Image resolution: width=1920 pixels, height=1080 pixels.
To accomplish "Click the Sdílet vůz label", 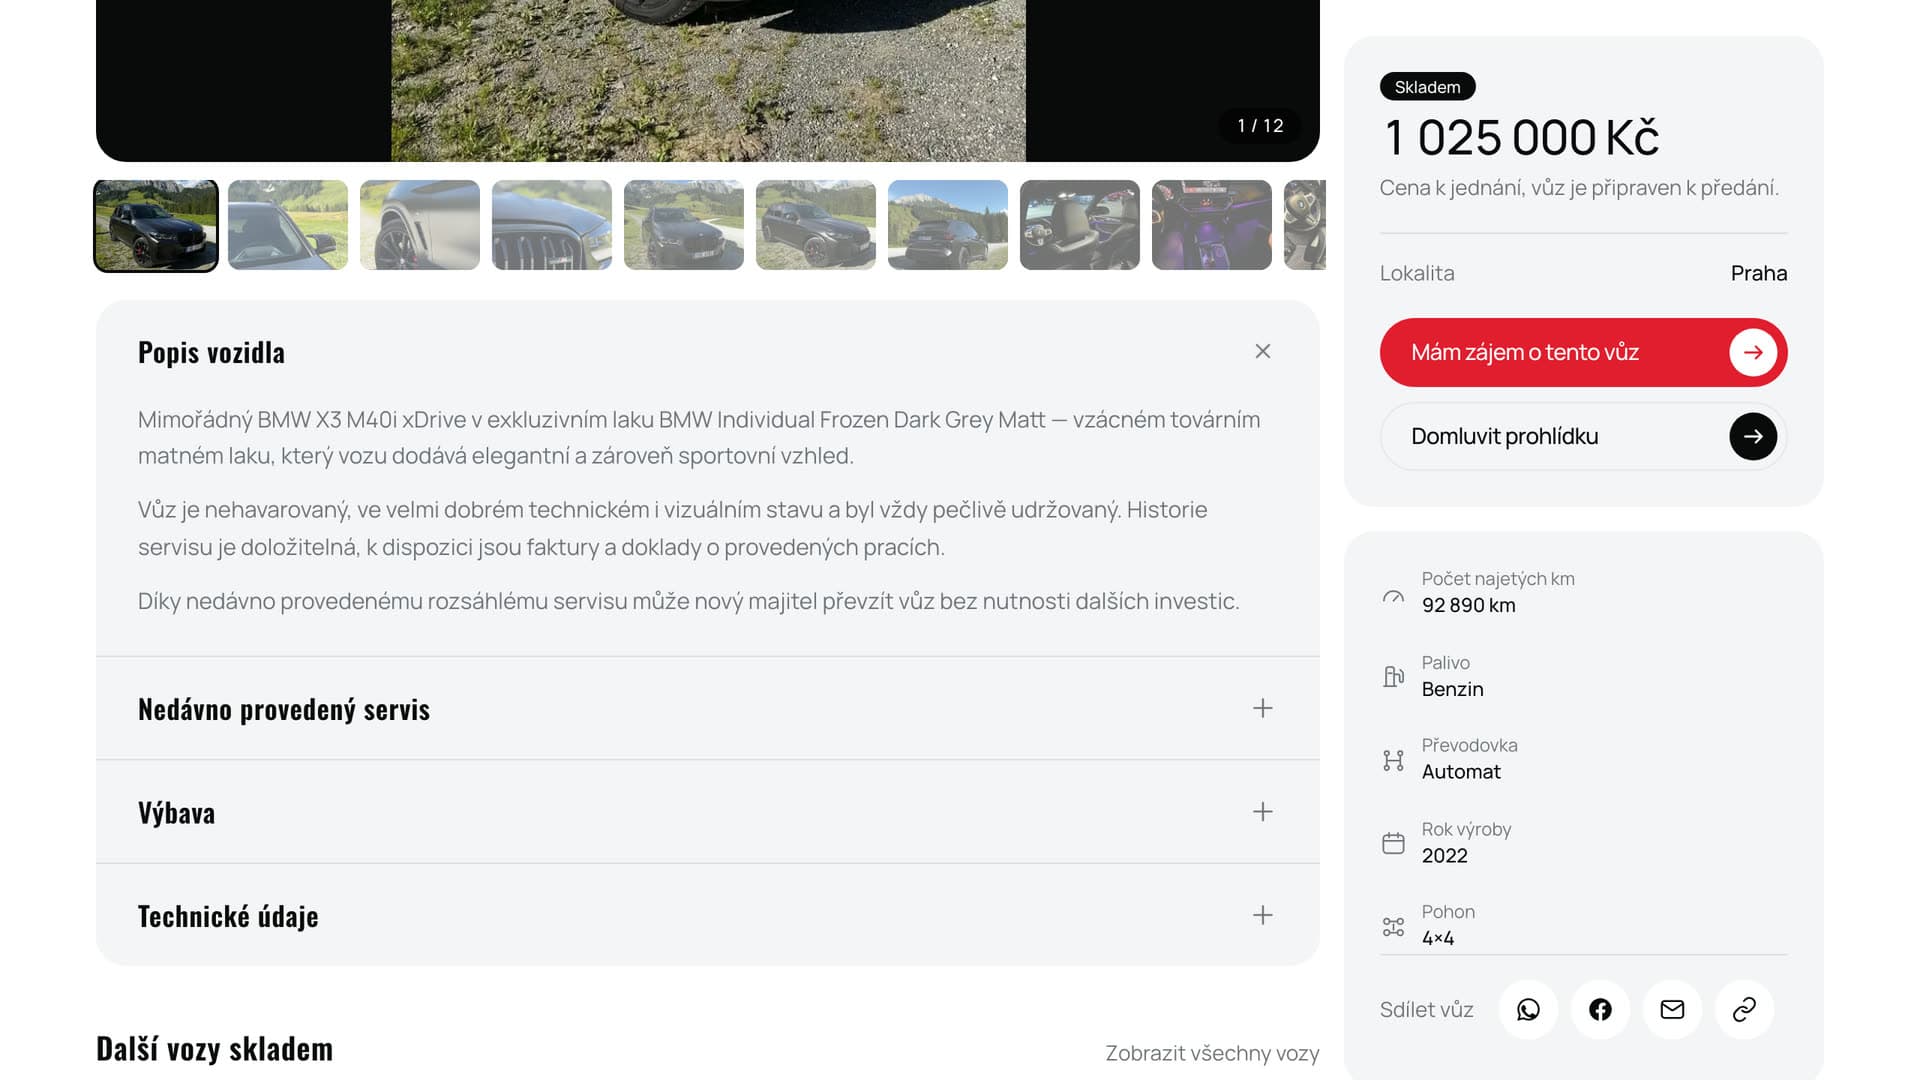I will point(1426,1010).
